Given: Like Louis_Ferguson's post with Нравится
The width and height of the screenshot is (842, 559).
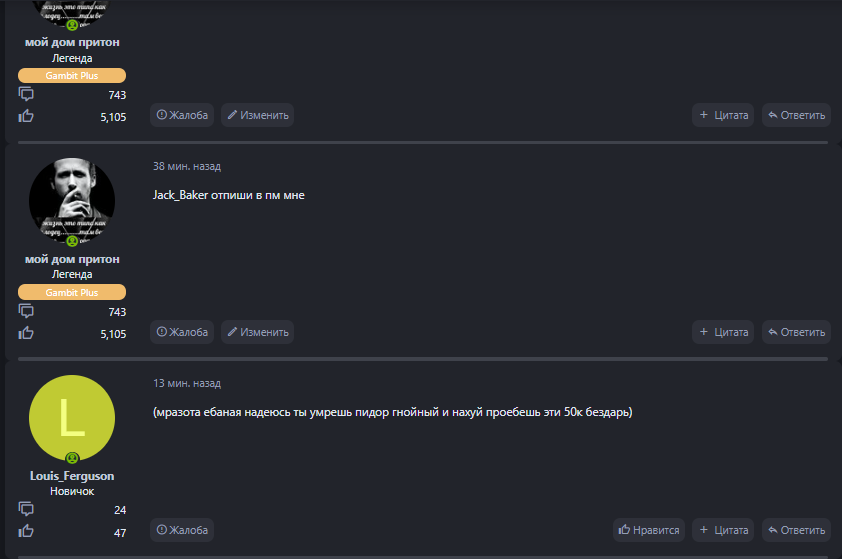Looking at the screenshot, I should (x=649, y=530).
